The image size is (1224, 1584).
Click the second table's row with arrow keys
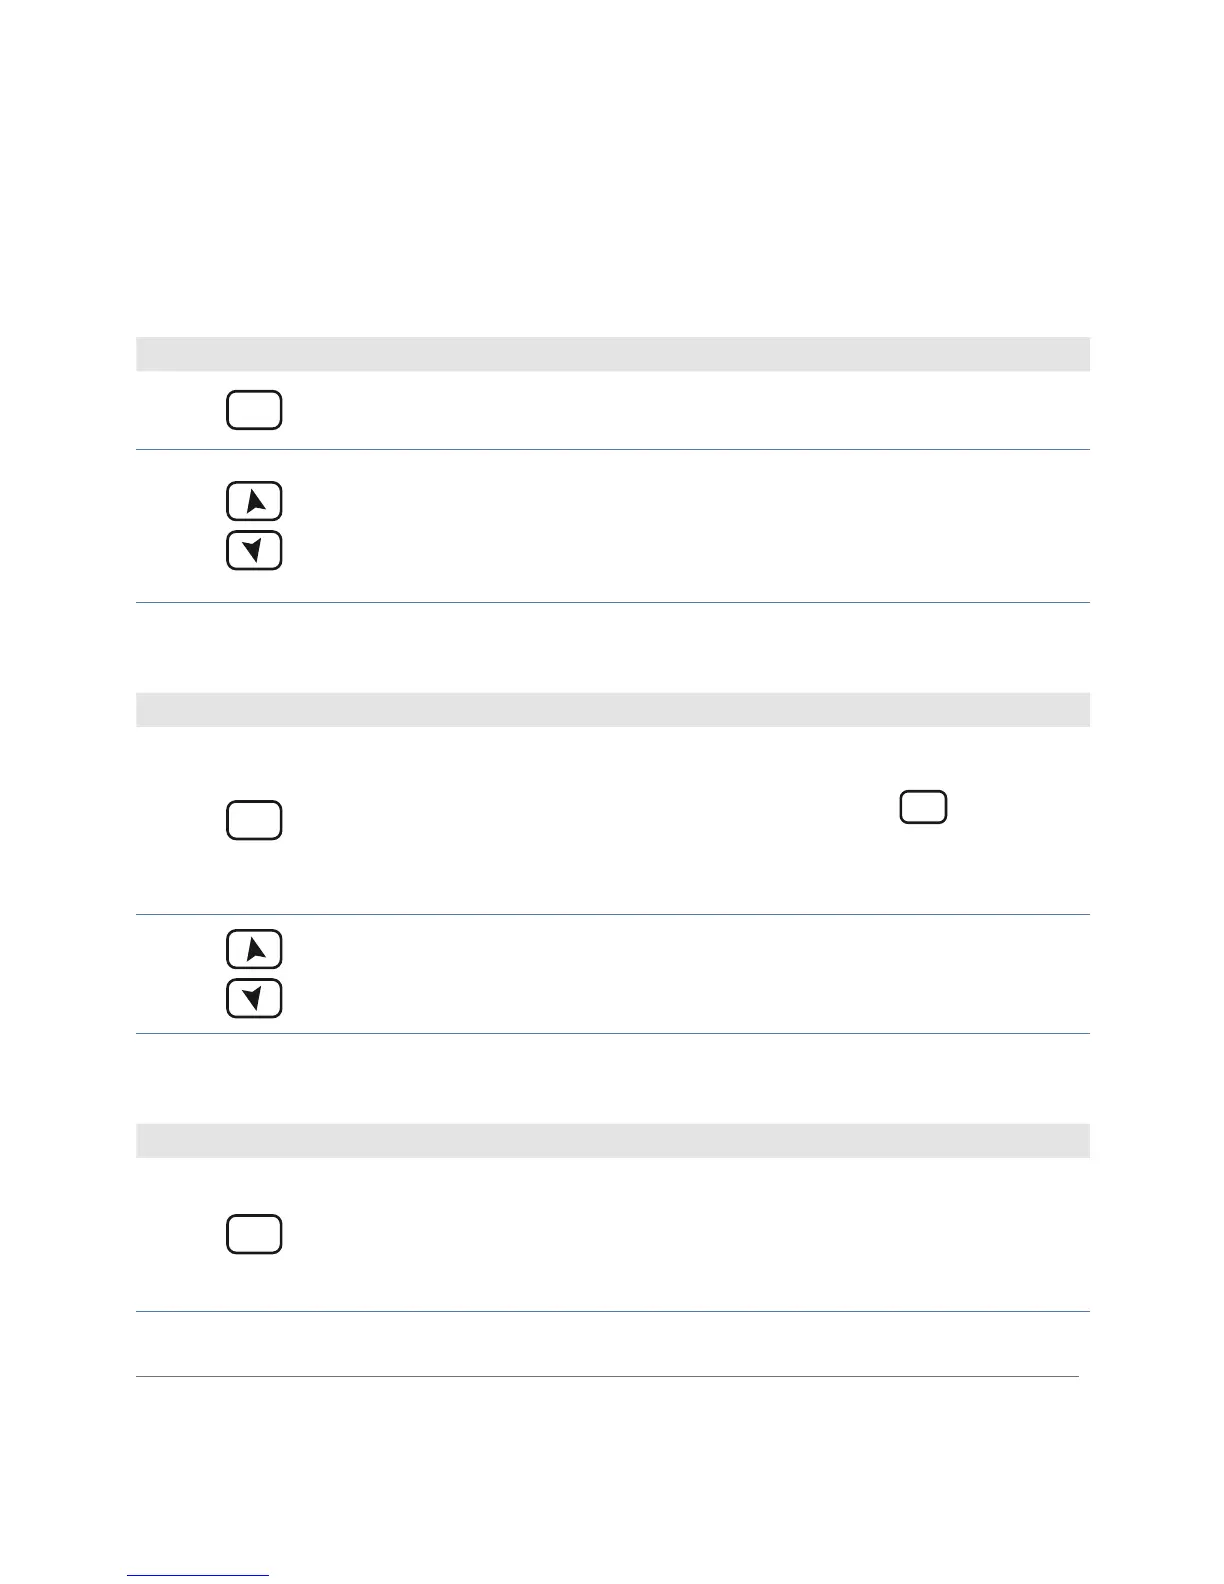(612, 974)
